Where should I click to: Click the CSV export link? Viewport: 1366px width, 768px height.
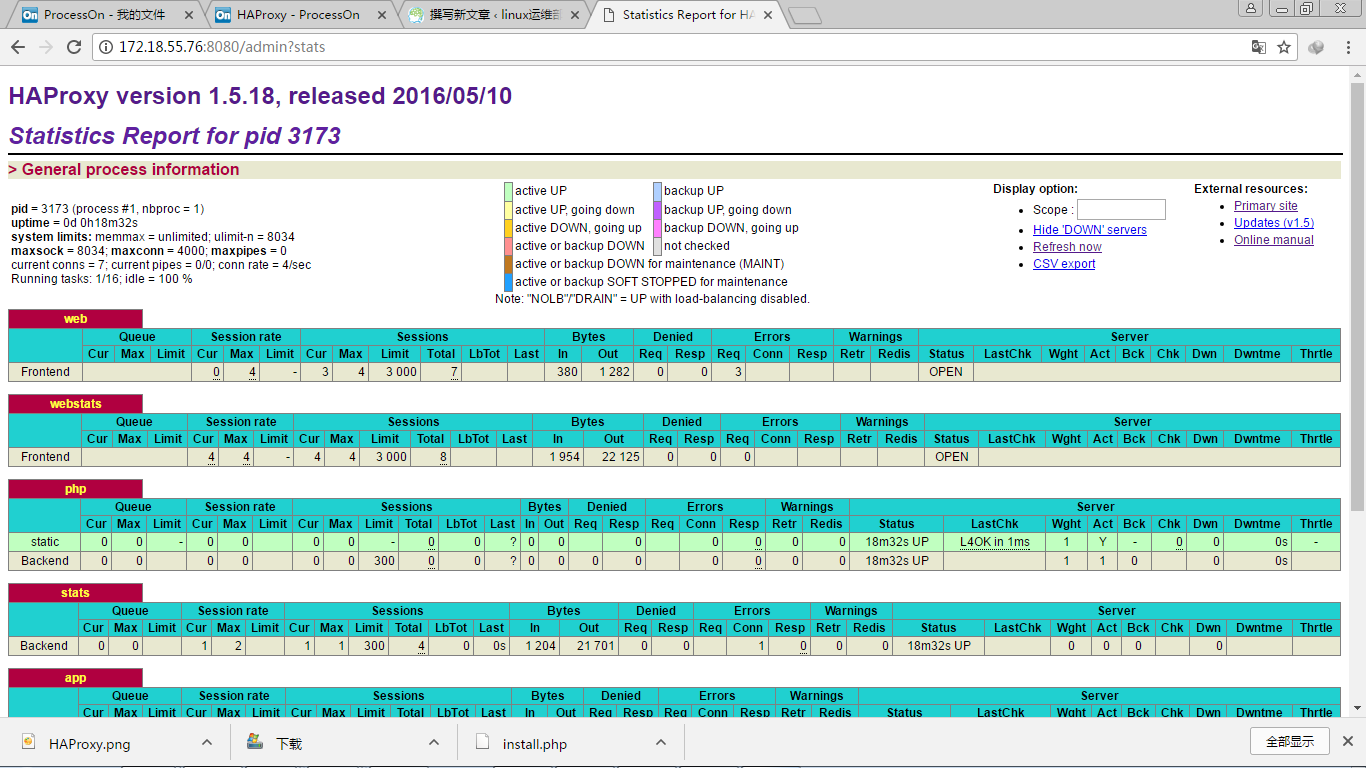click(1064, 264)
